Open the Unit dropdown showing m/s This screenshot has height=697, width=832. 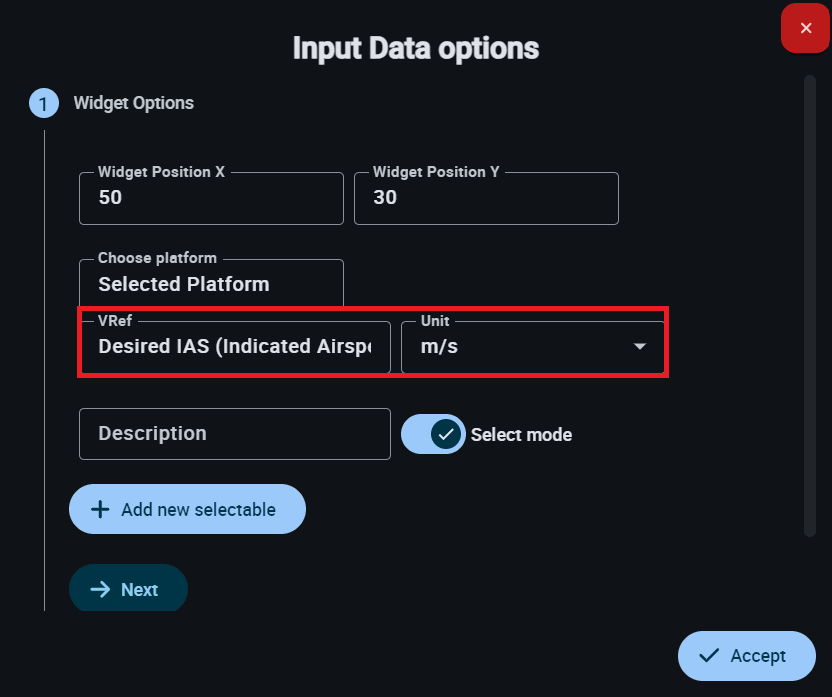[x=520, y=347]
